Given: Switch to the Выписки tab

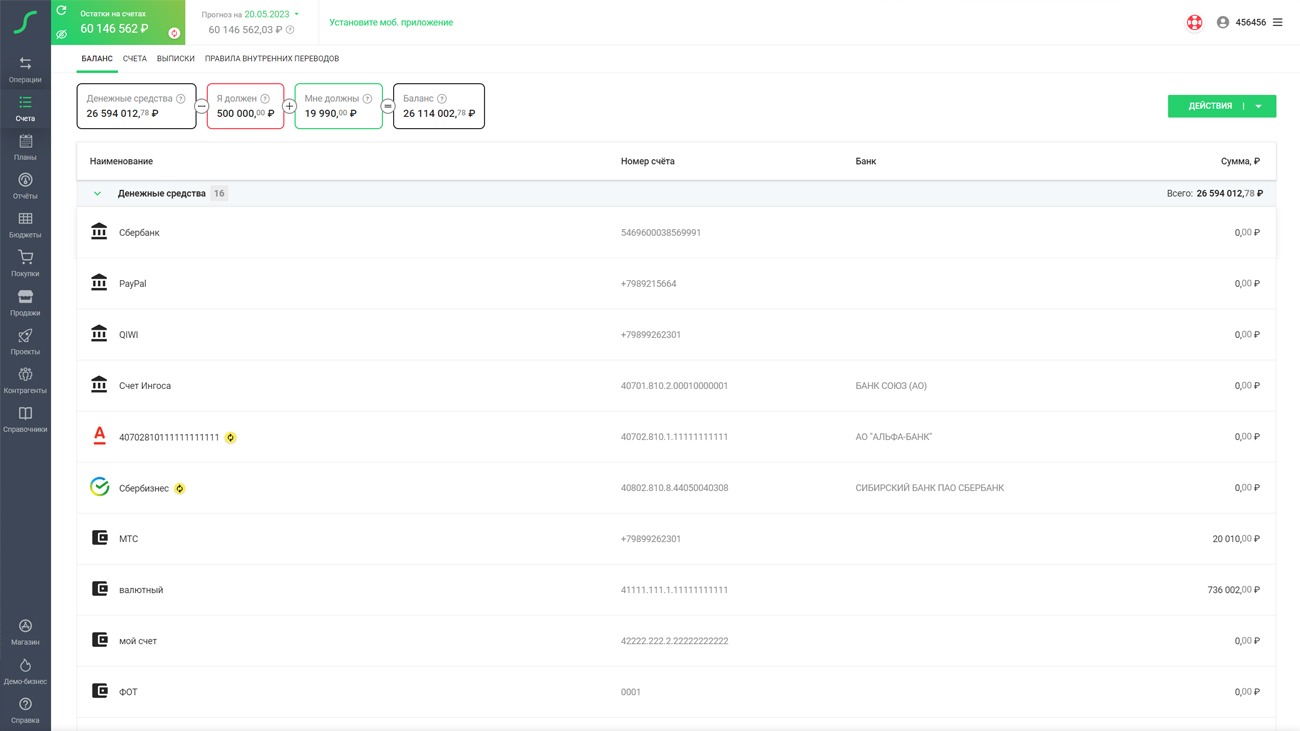Looking at the screenshot, I should tap(175, 59).
